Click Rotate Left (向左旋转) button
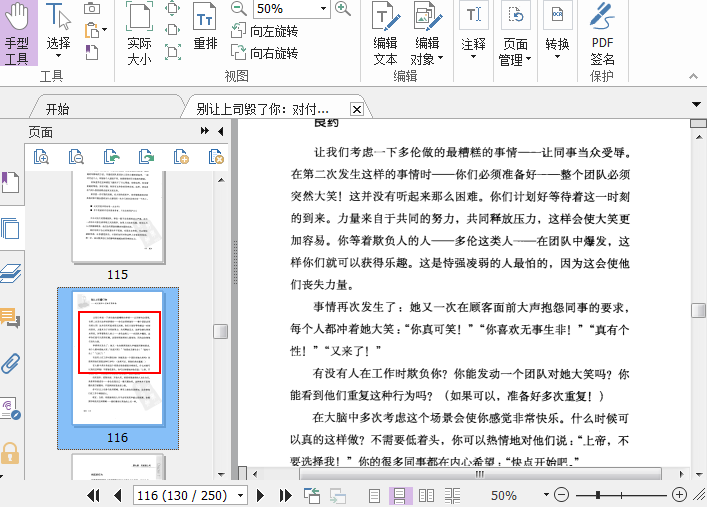Image resolution: width=707 pixels, height=507 pixels. pyautogui.click(x=266, y=32)
